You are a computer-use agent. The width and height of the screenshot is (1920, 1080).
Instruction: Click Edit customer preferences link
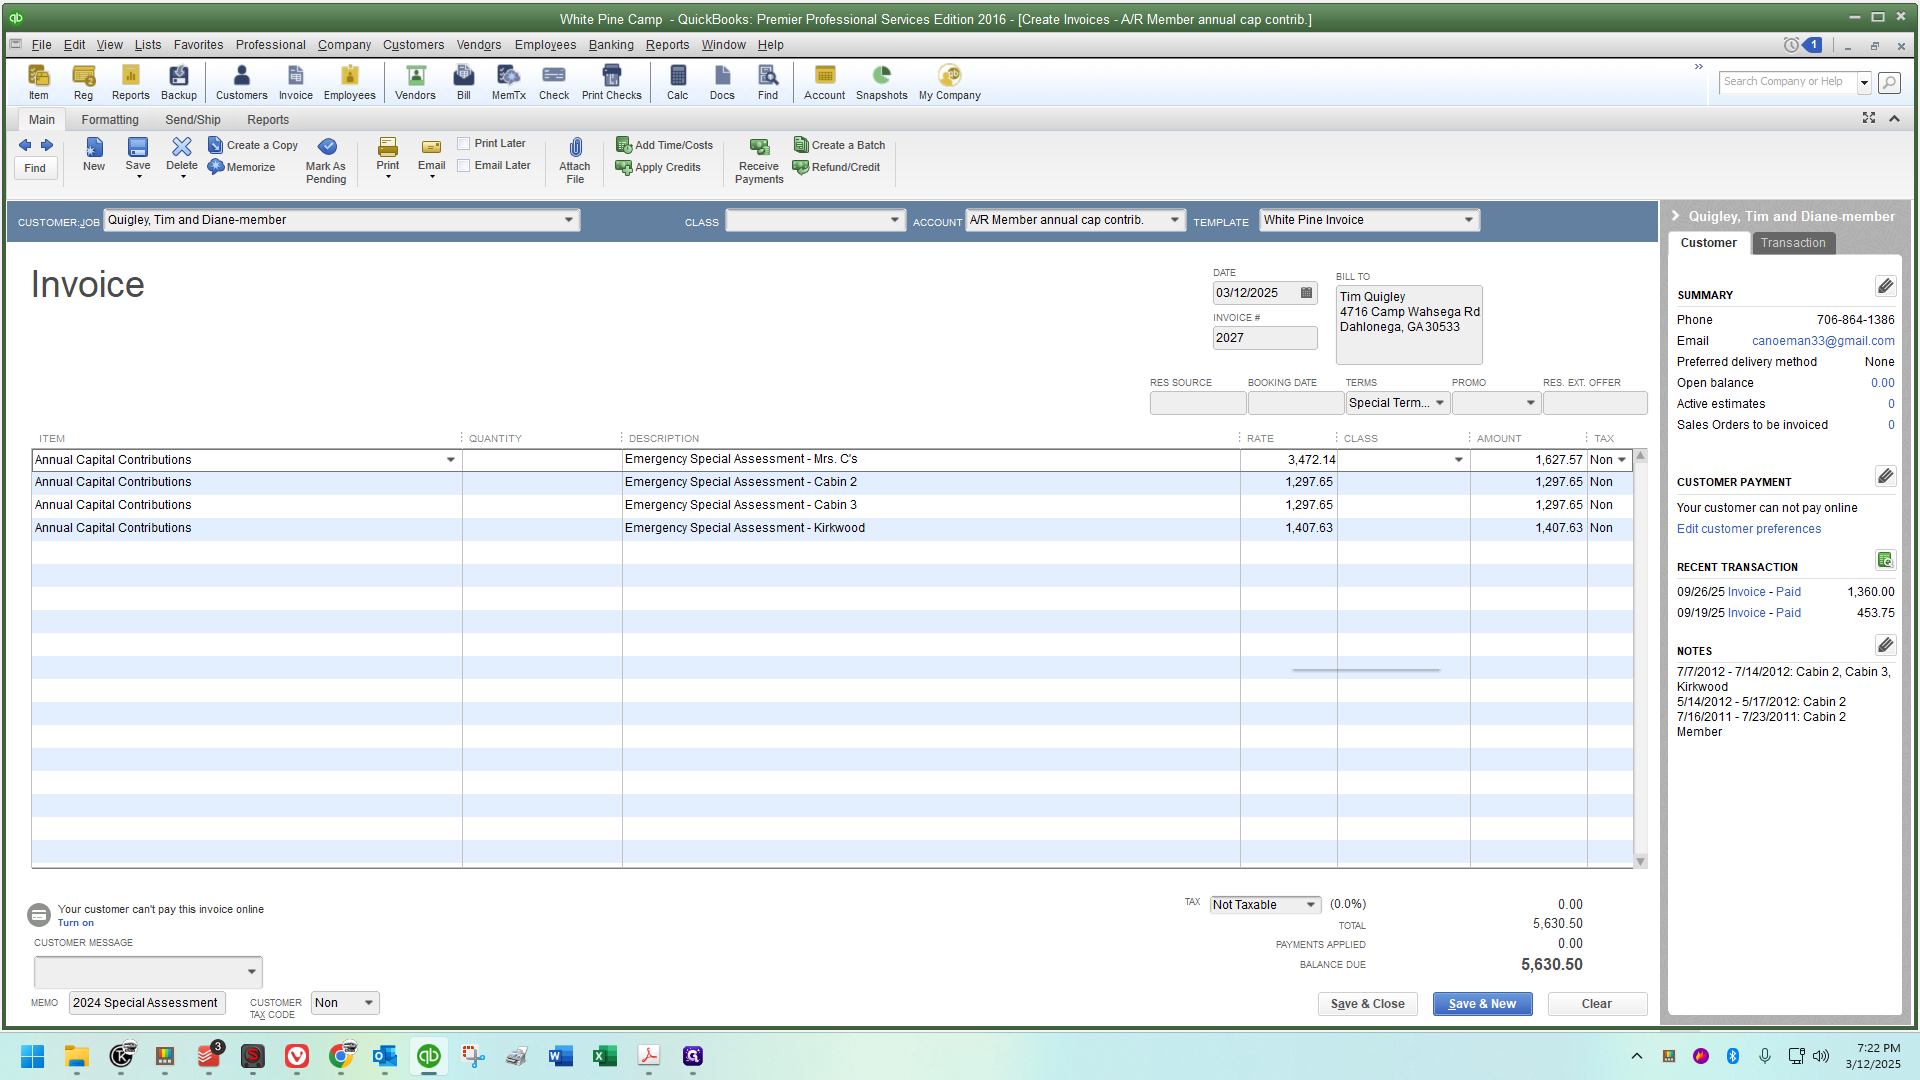[x=1749, y=529]
